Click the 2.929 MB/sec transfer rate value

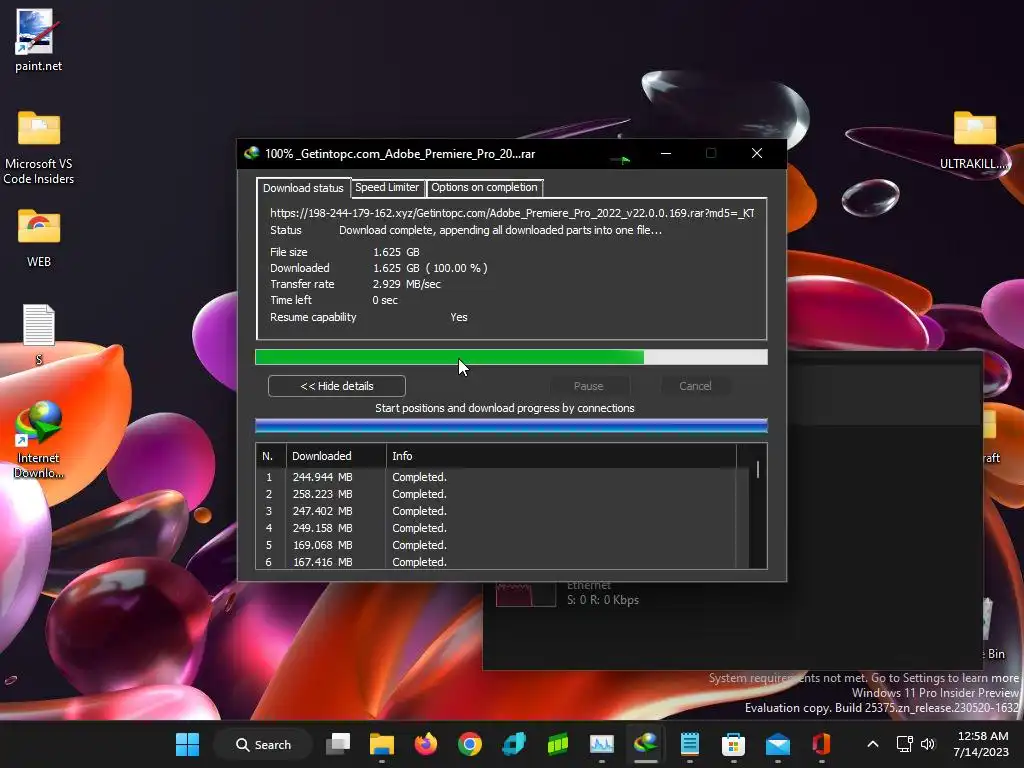tap(406, 284)
